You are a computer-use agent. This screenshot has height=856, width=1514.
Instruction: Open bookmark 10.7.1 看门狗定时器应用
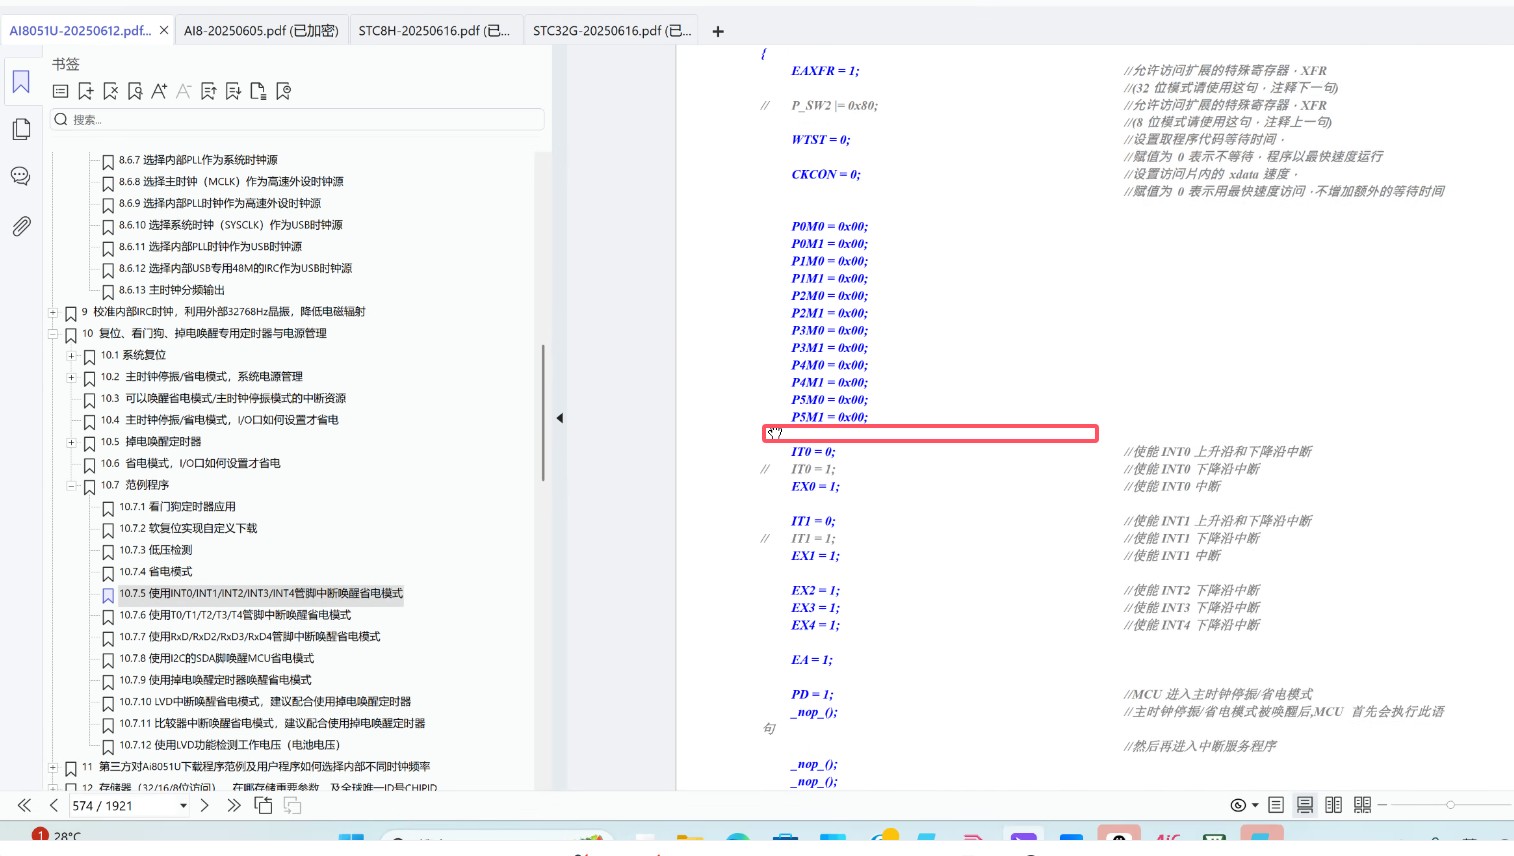click(x=177, y=507)
